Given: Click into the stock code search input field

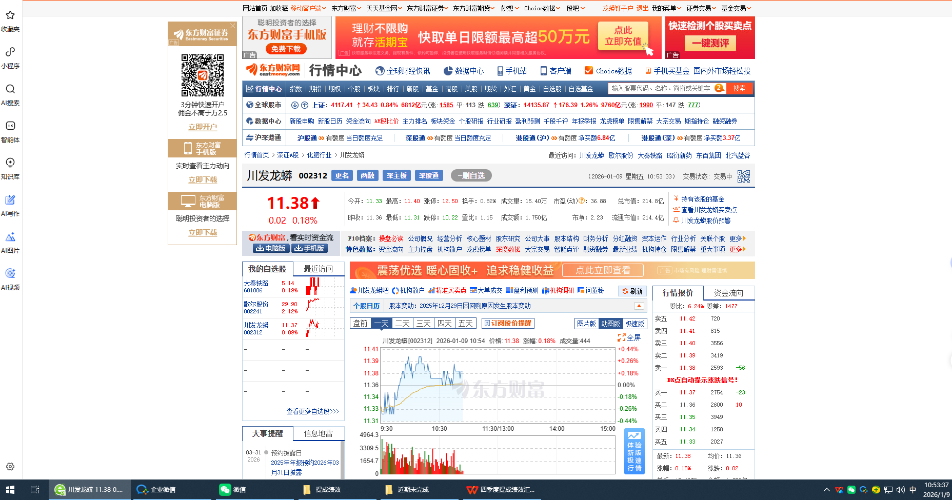Looking at the screenshot, I should (x=661, y=89).
